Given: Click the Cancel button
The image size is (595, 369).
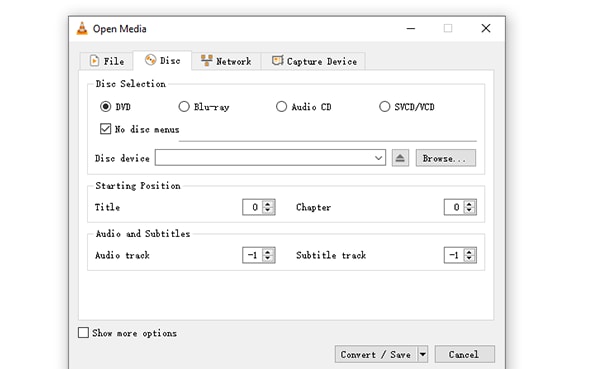Looking at the screenshot, I should pyautogui.click(x=464, y=355).
